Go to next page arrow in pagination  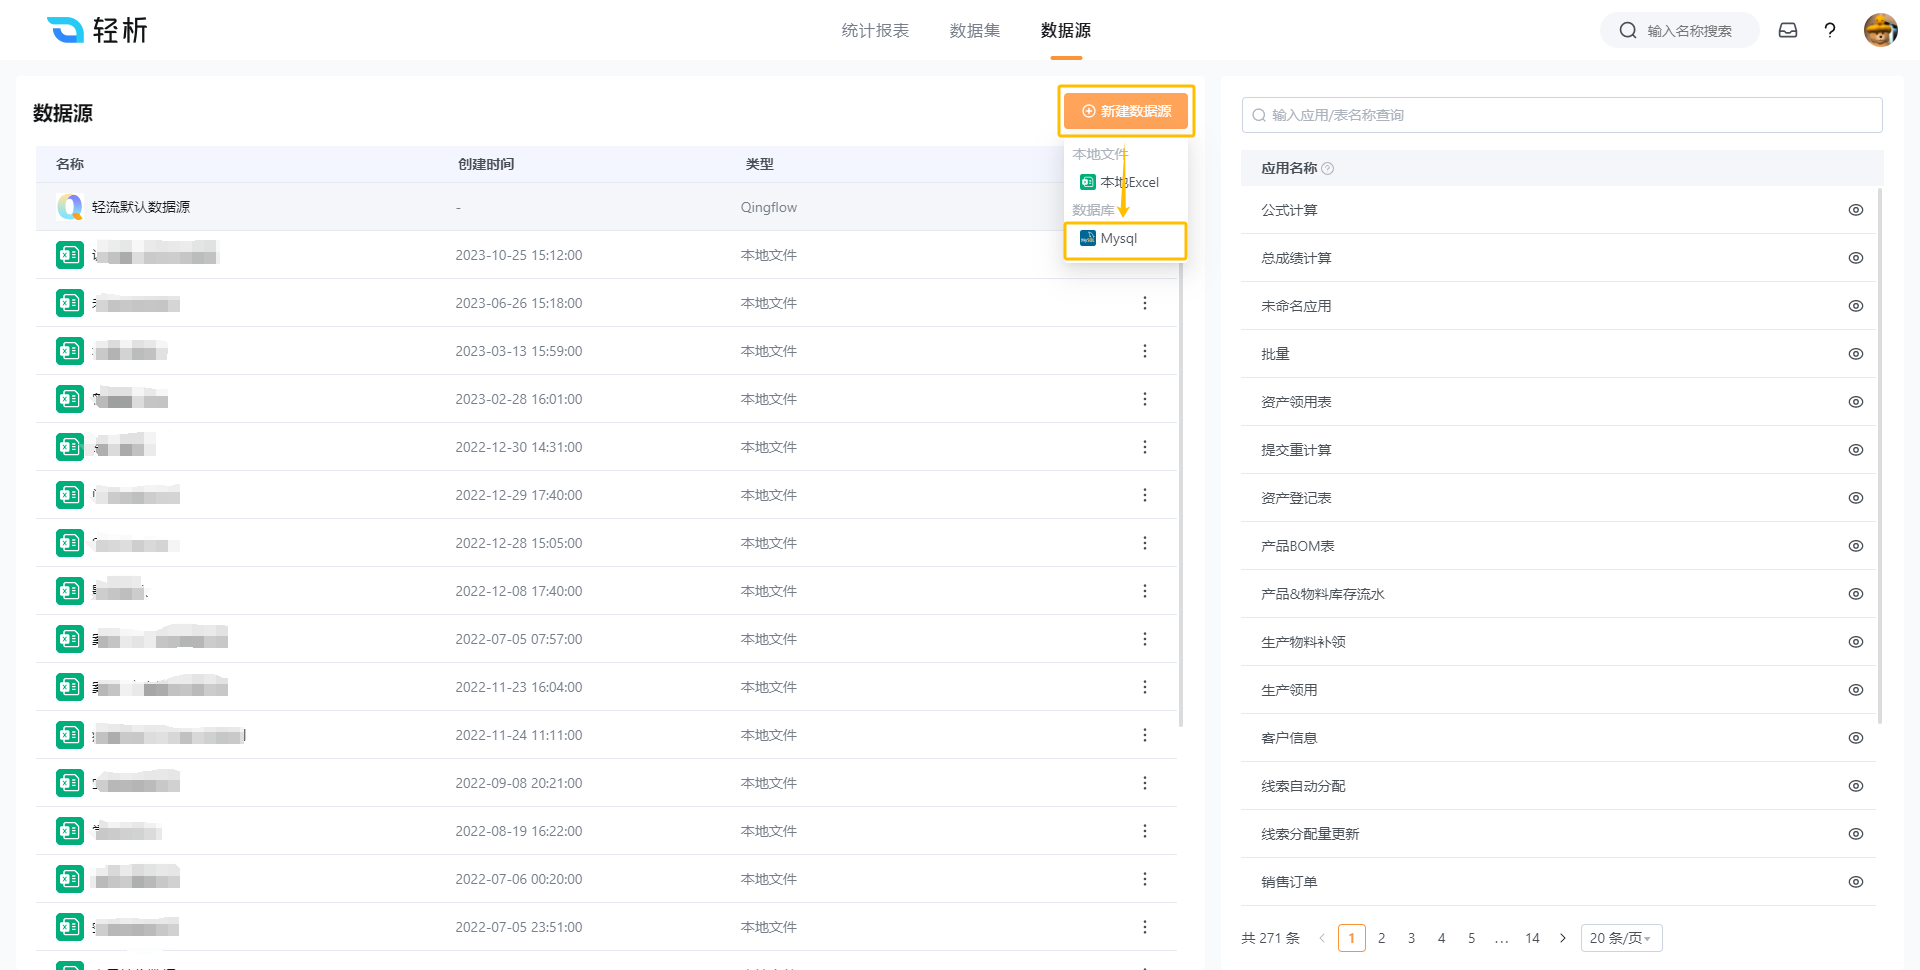pyautogui.click(x=1563, y=938)
